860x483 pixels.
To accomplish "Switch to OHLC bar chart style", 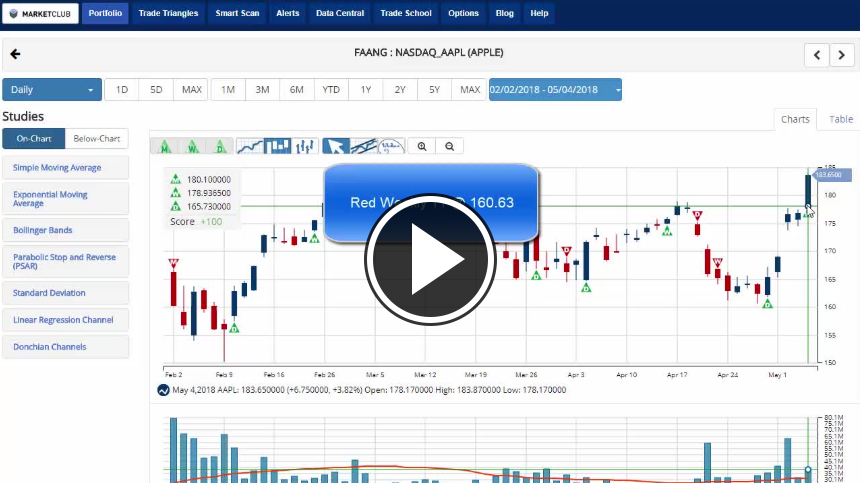I will tap(305, 146).
